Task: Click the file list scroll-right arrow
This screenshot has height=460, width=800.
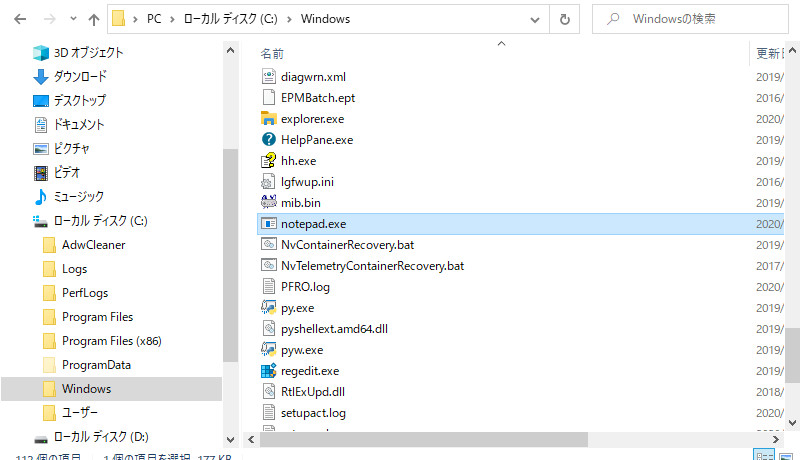Action: [x=776, y=439]
